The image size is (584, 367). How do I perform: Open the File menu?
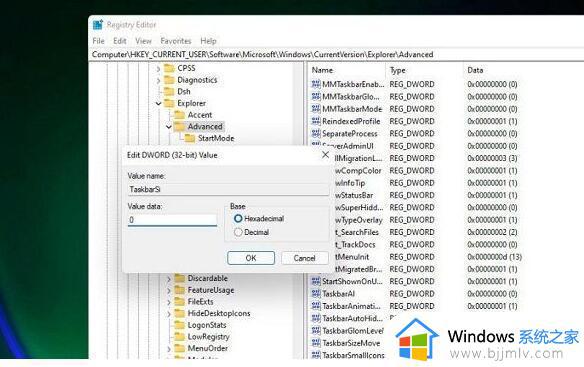tap(98, 41)
